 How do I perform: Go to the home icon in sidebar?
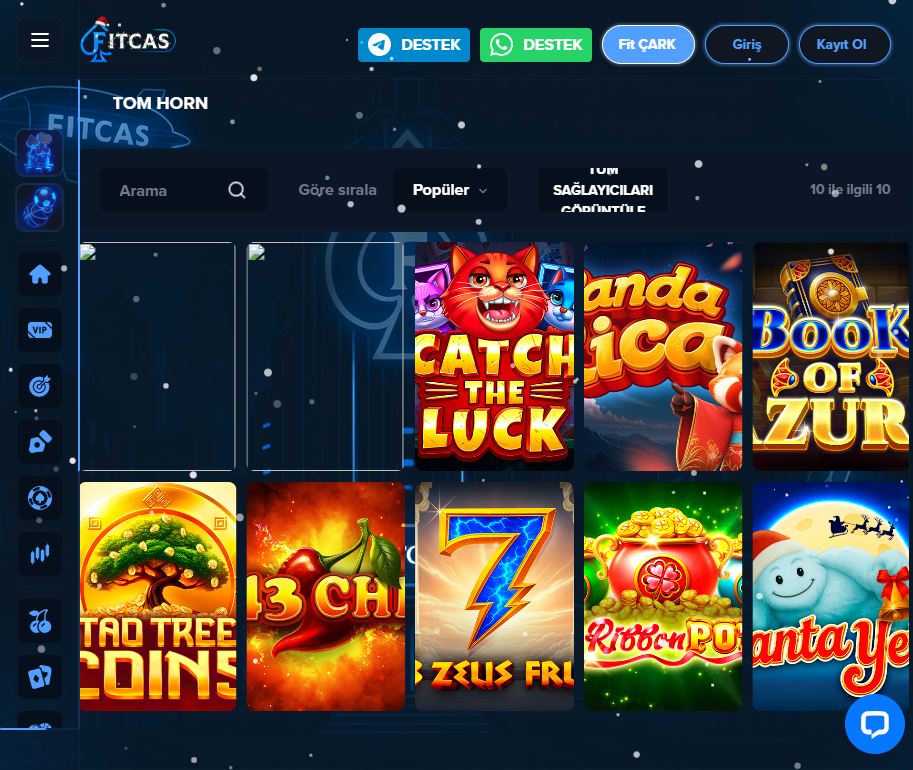coord(40,274)
